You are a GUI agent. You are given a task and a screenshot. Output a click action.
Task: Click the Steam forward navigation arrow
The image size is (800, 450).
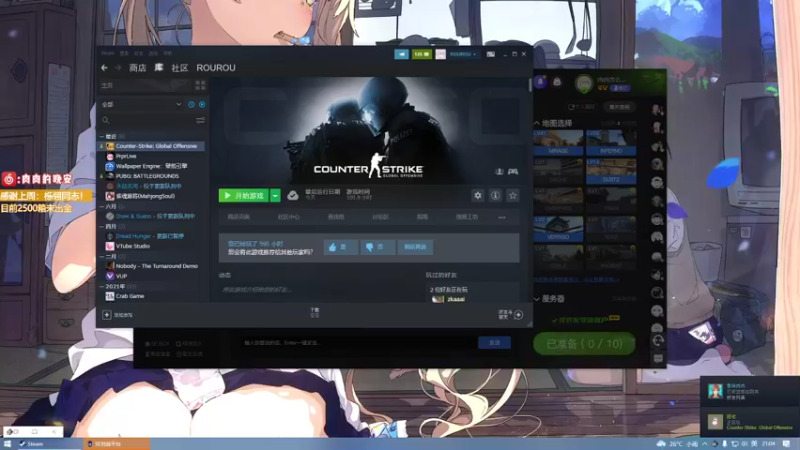pyautogui.click(x=118, y=68)
